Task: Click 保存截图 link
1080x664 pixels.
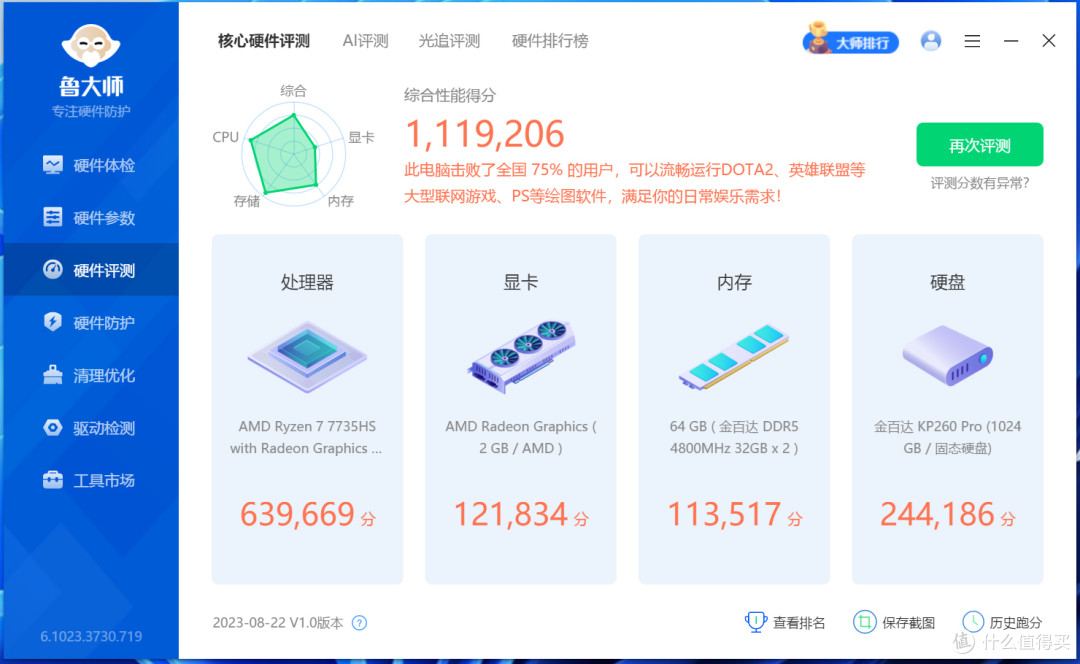Action: 894,623
